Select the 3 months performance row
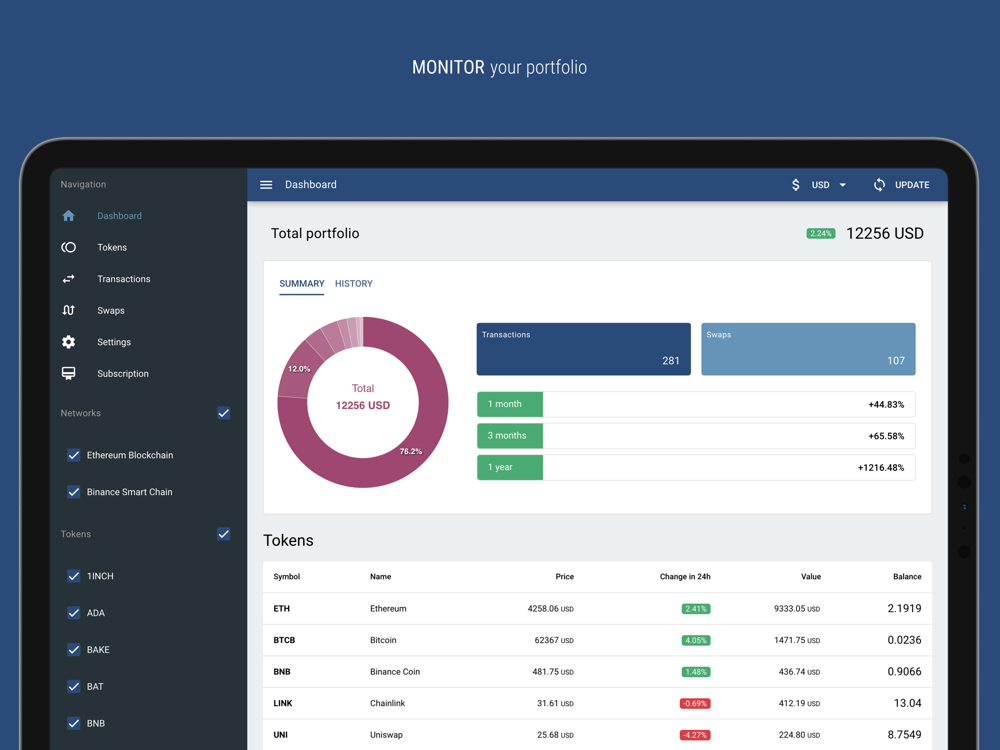 pyautogui.click(x=696, y=436)
